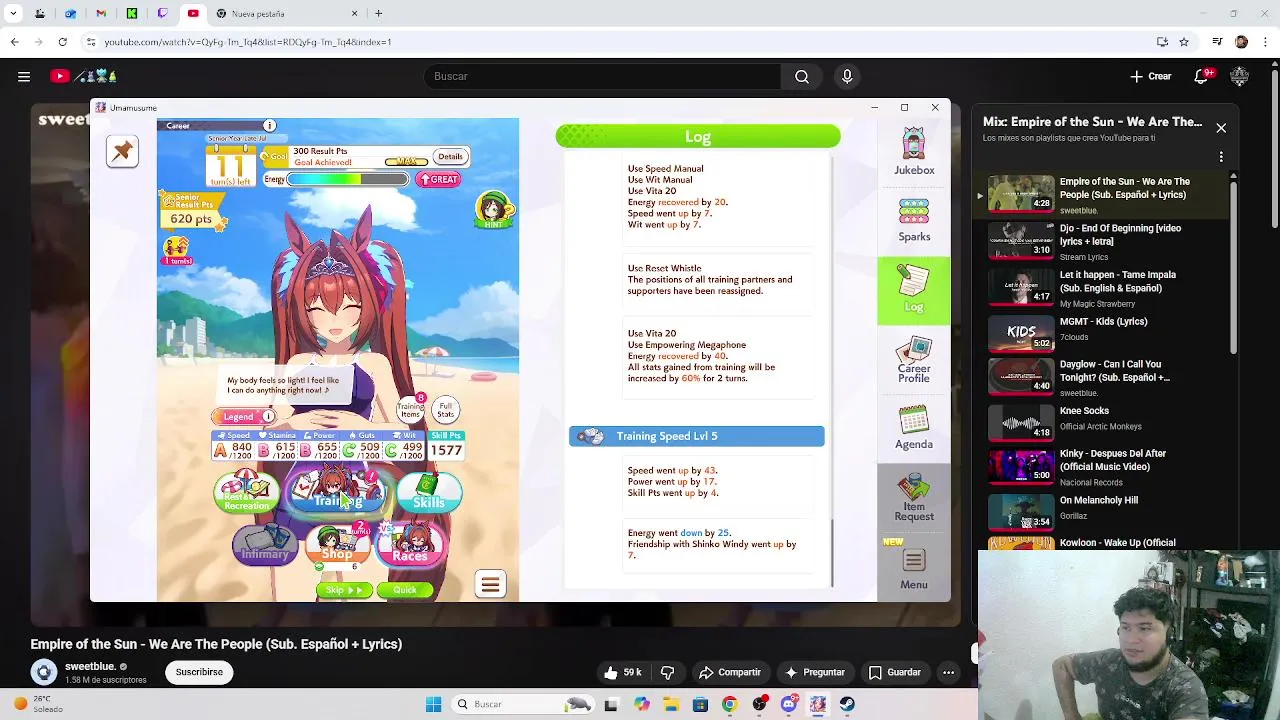Activate voice search microphone

click(x=847, y=76)
